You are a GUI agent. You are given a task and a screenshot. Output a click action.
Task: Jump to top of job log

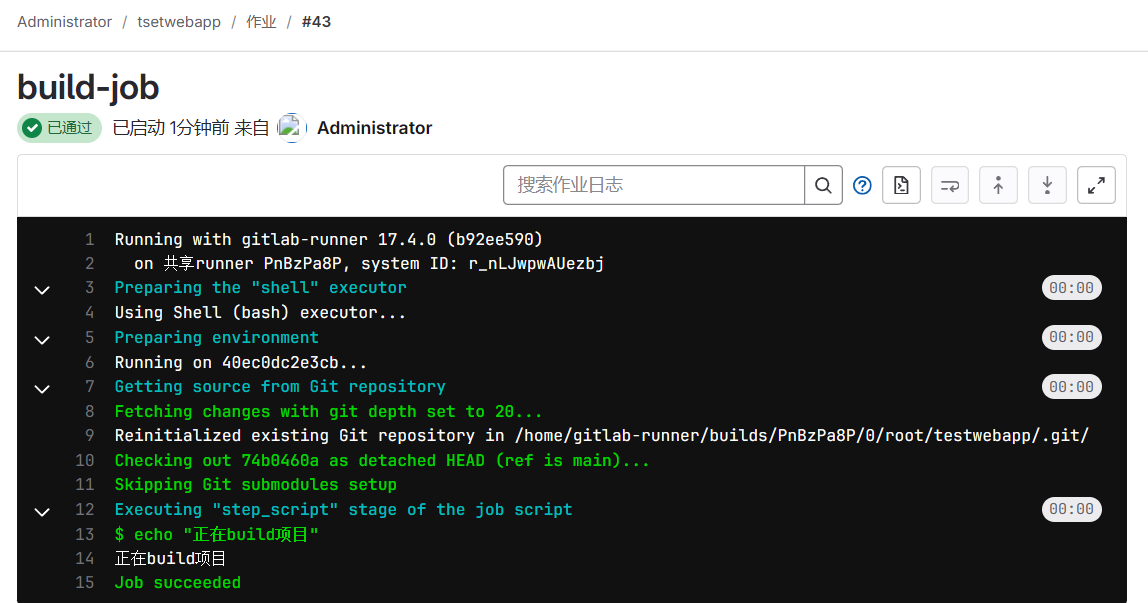pyautogui.click(x=999, y=185)
